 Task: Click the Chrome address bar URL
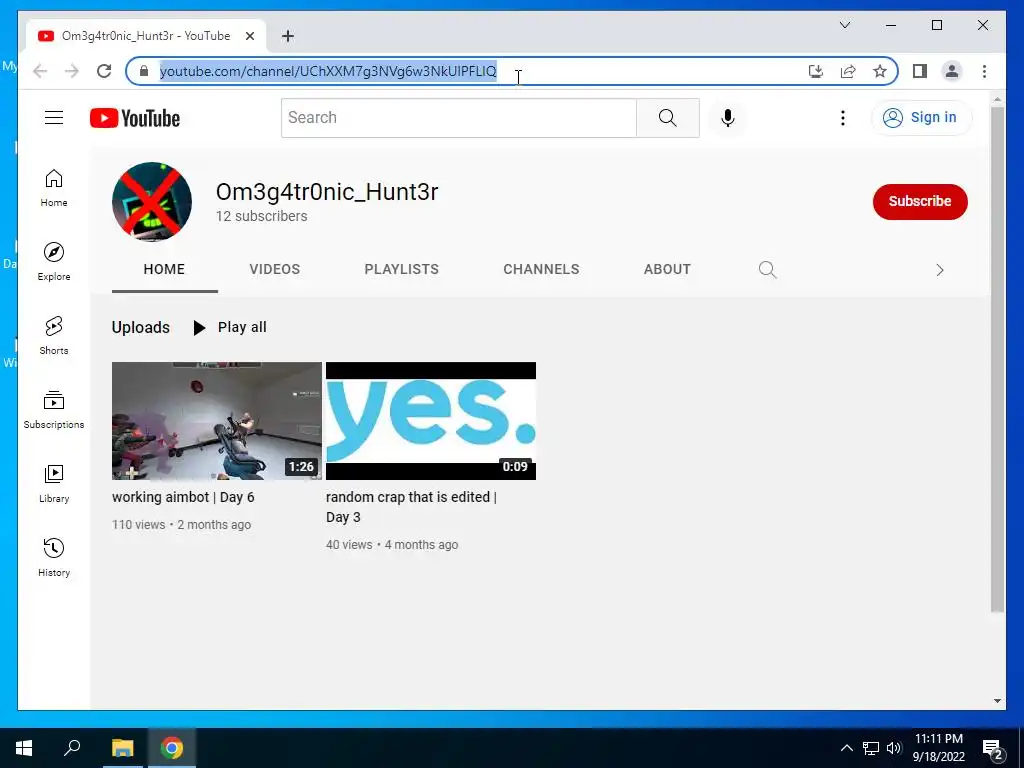(328, 71)
